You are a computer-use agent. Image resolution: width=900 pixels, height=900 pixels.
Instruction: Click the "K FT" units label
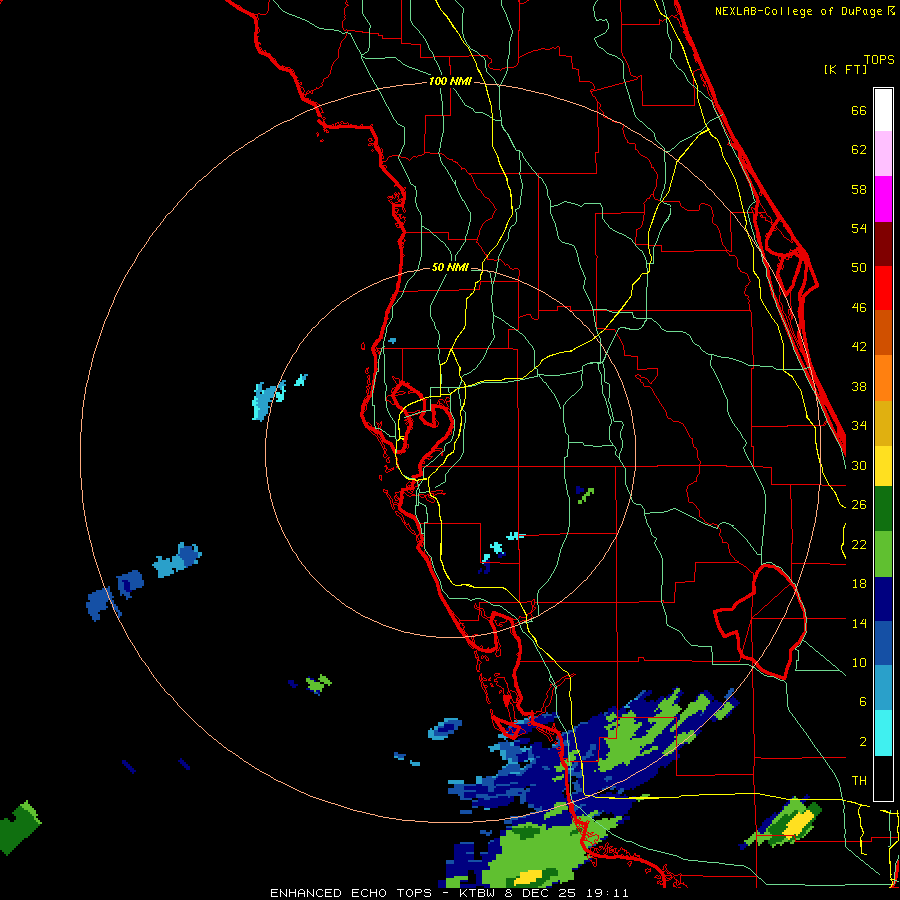point(845,69)
